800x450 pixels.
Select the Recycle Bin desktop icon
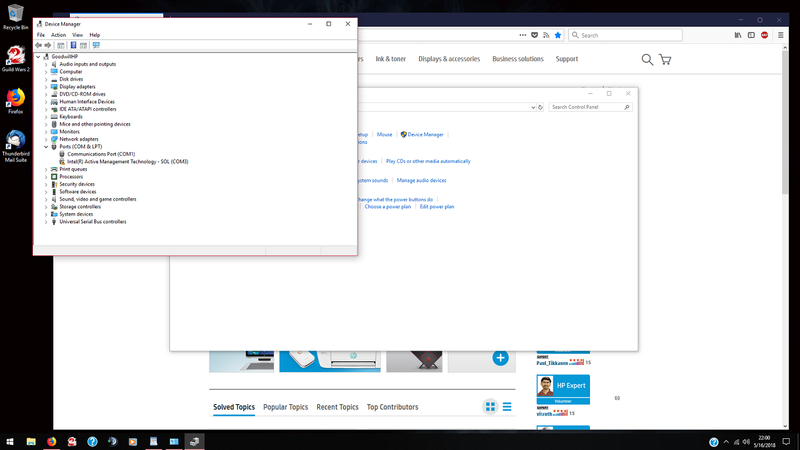[x=15, y=17]
